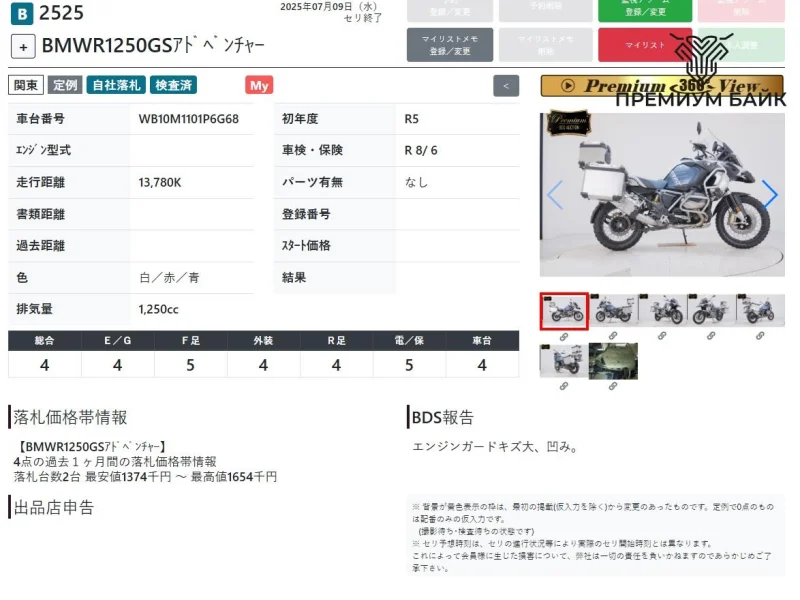Click the red マイリスト button
Screen dimensions: 800x600
tap(645, 45)
